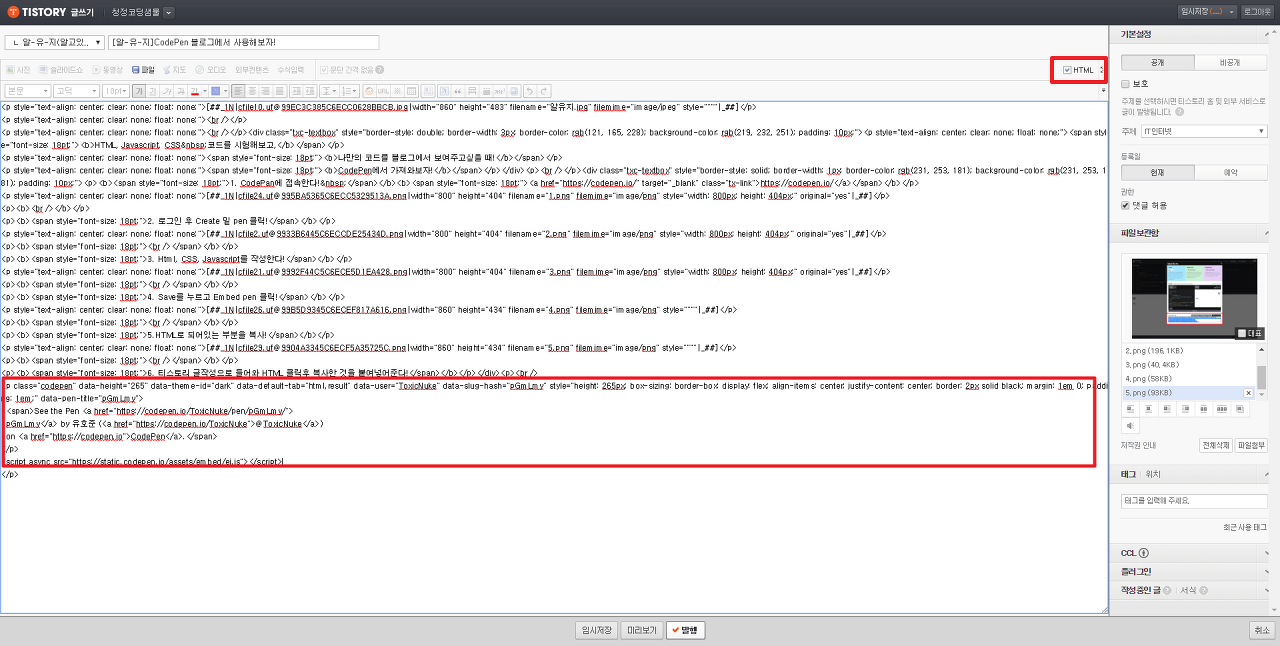Screen dimensions: 1280x646
Task: Insert a special character
Action: coord(397,91)
